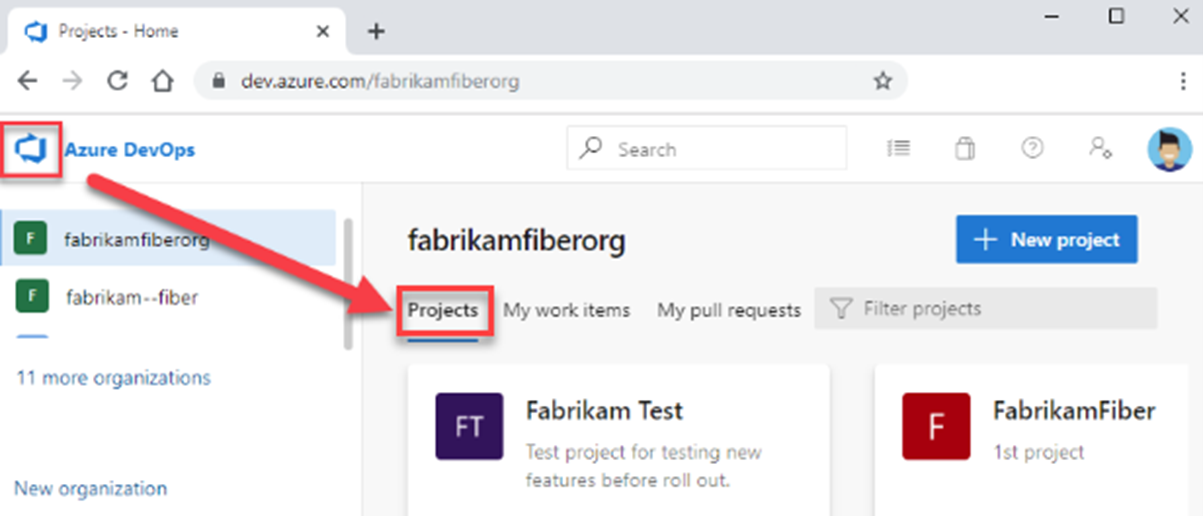Open the Fabrikam Test project card

pyautogui.click(x=618, y=440)
